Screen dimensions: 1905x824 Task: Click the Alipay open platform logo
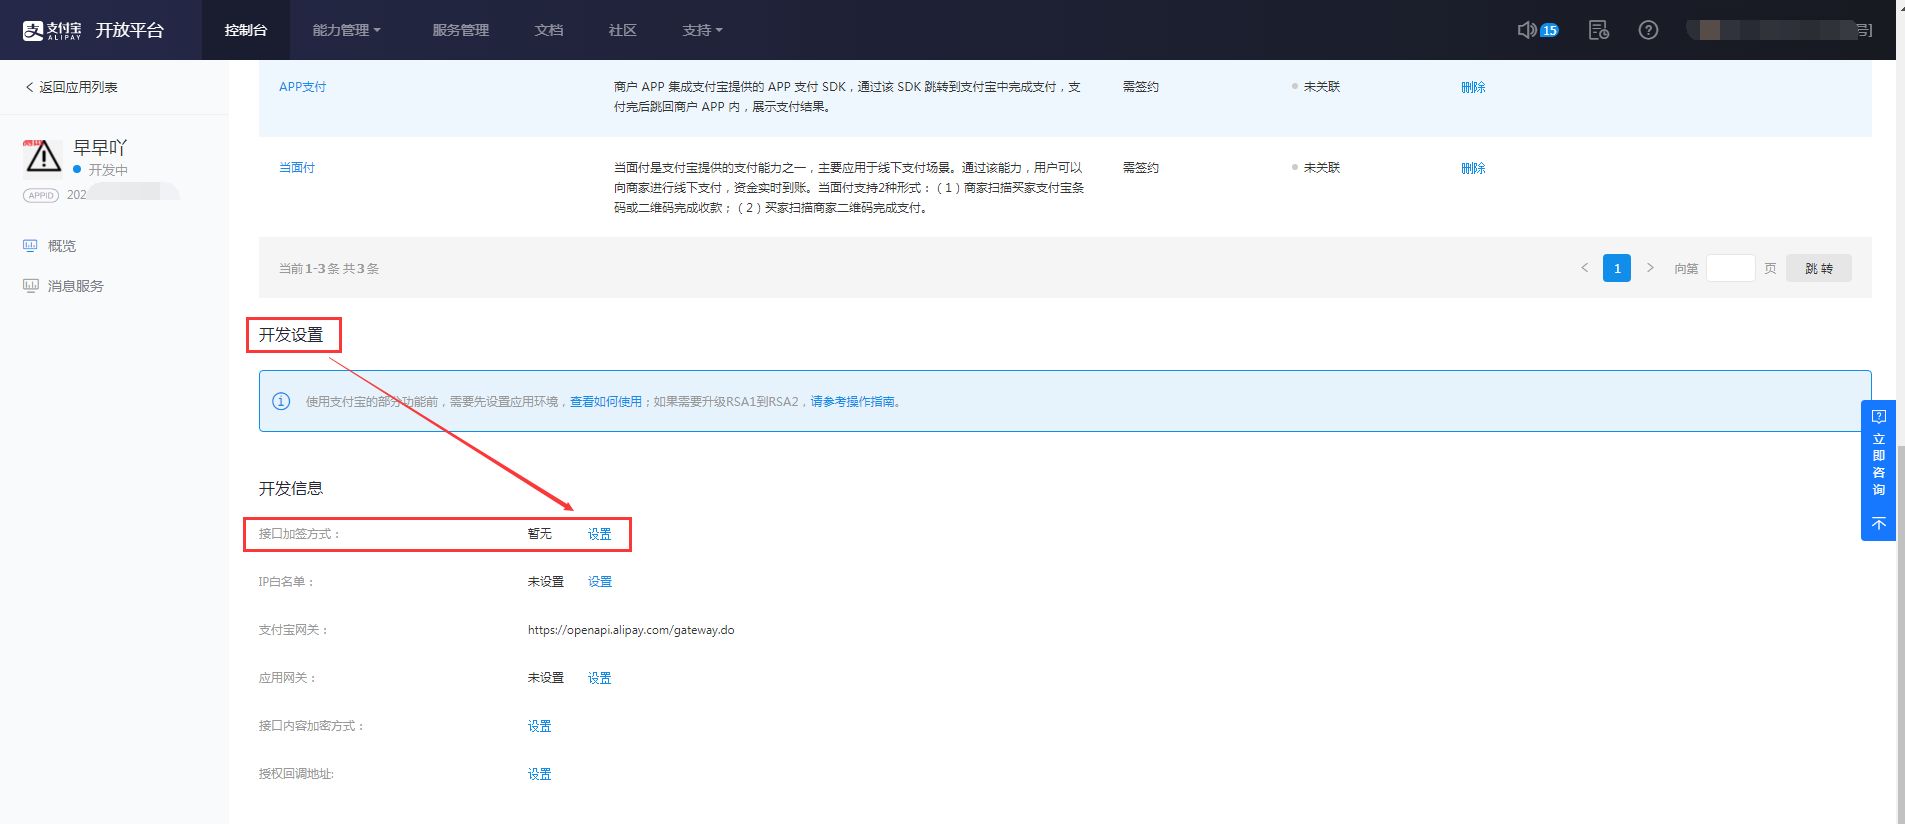click(x=93, y=30)
